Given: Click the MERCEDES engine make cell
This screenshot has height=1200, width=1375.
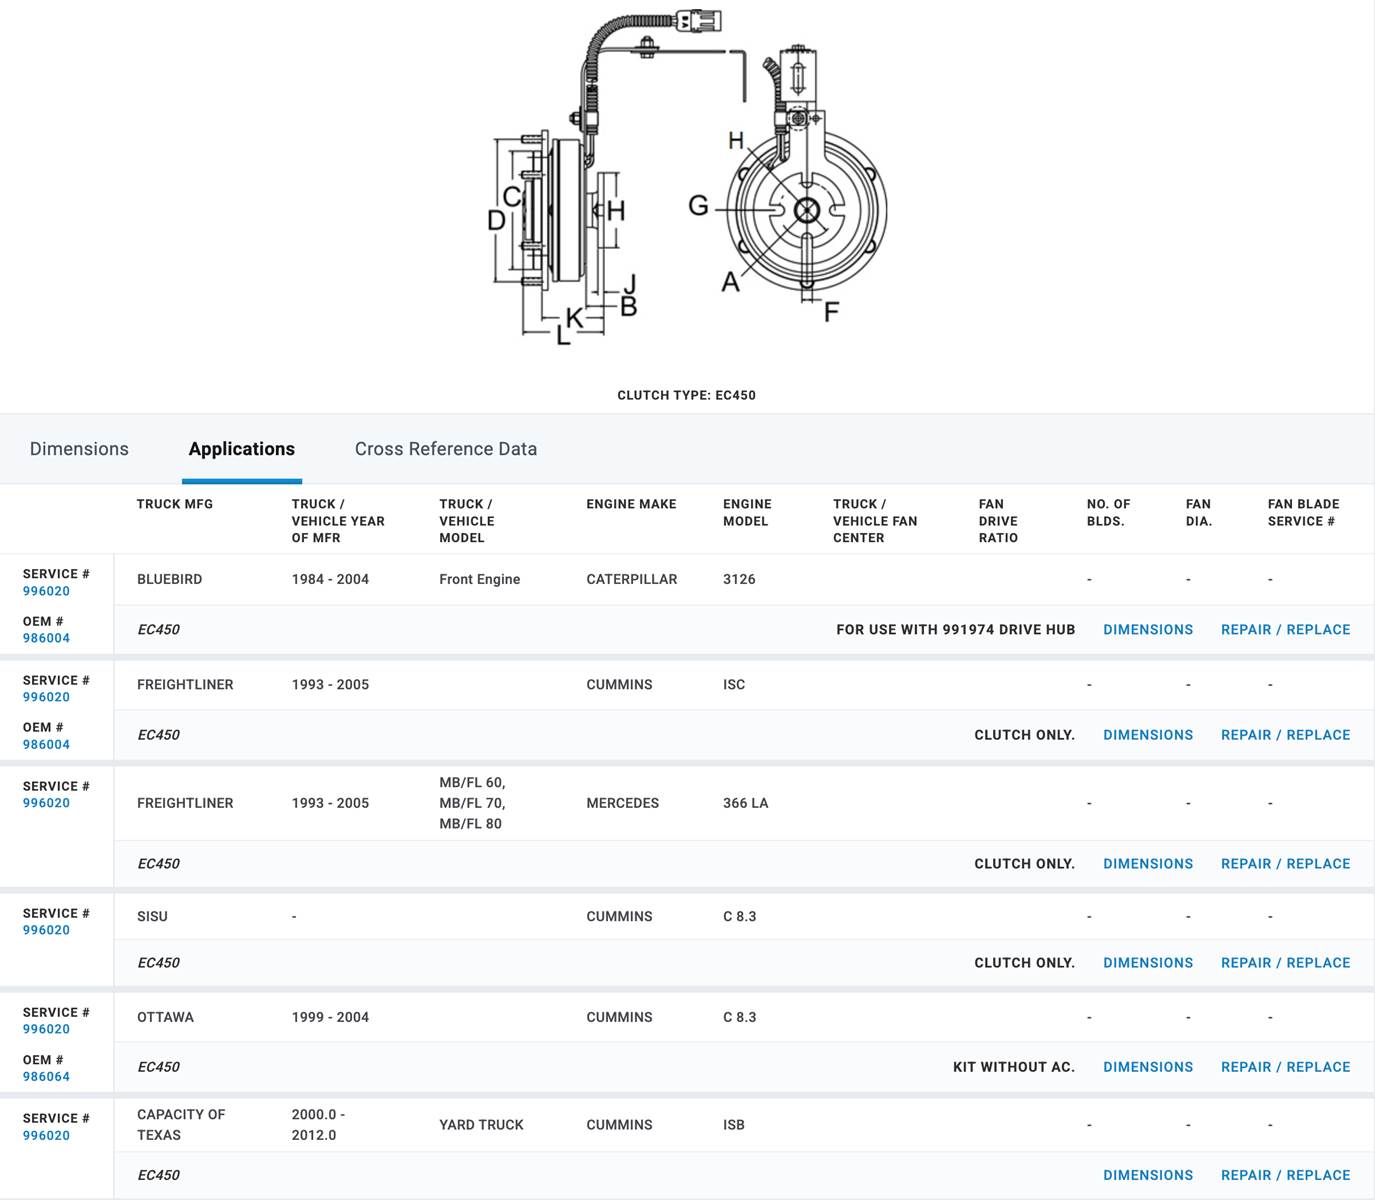Looking at the screenshot, I should point(622,803).
